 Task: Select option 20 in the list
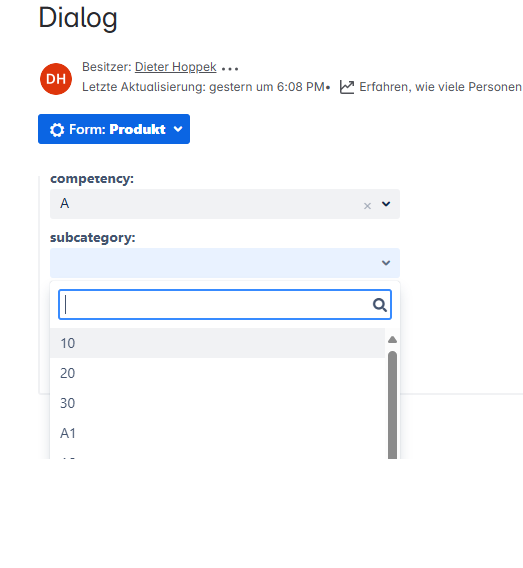(217, 373)
